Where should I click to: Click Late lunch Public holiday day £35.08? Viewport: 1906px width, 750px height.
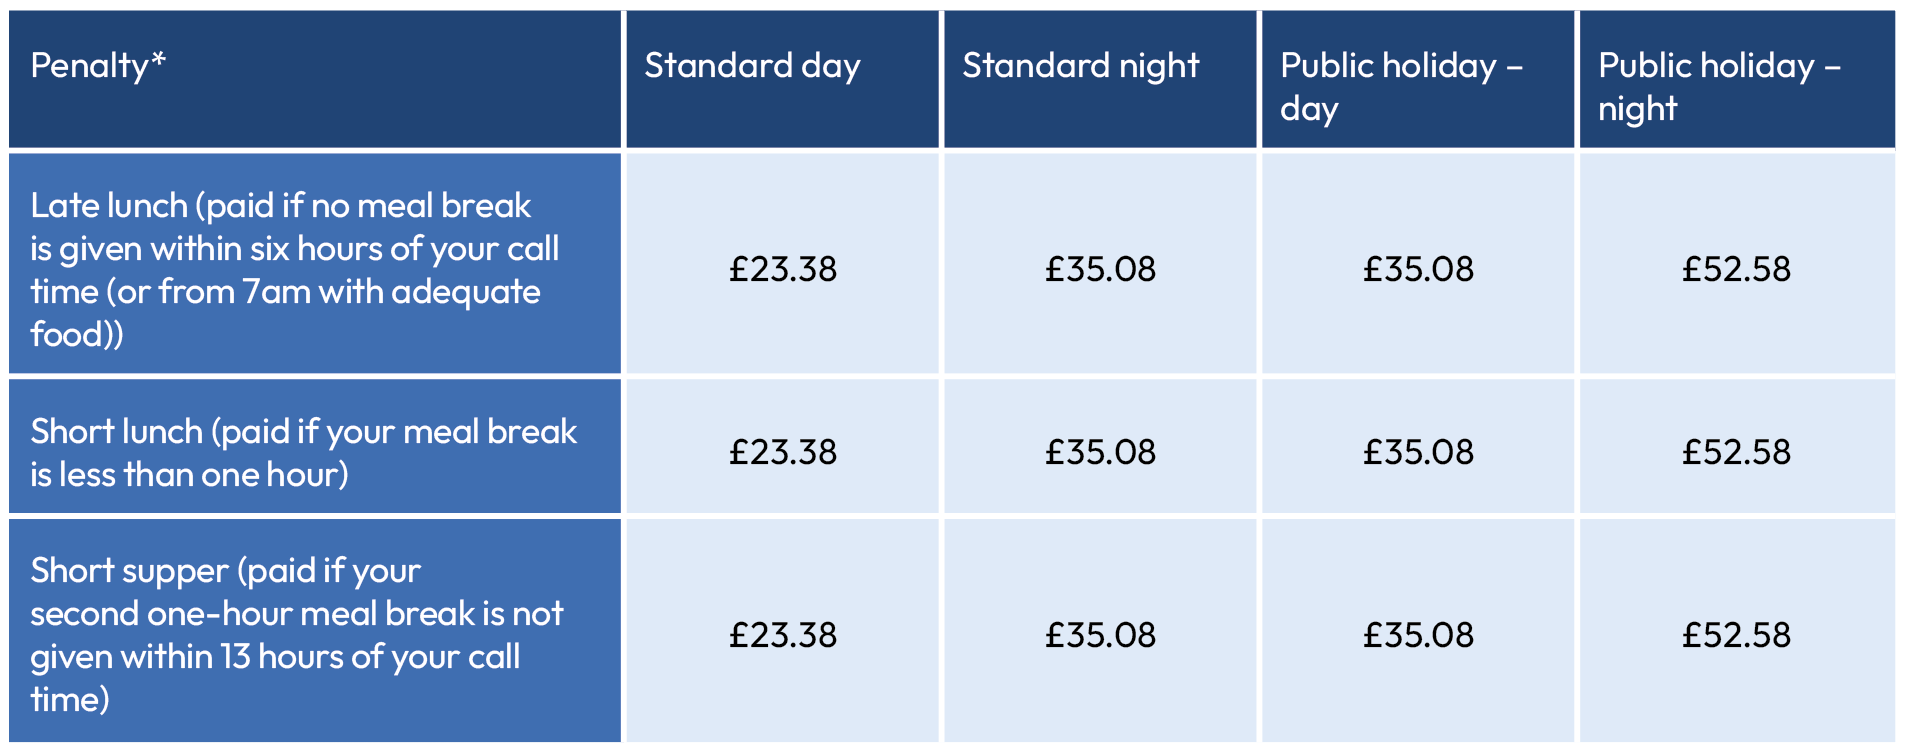click(x=1418, y=269)
